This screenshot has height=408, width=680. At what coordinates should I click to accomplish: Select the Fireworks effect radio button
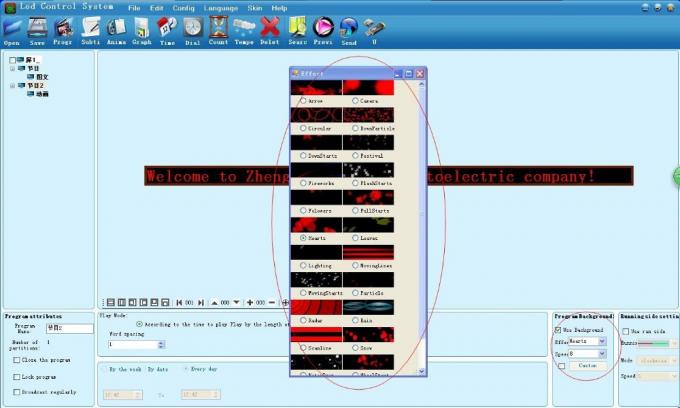pyautogui.click(x=303, y=183)
